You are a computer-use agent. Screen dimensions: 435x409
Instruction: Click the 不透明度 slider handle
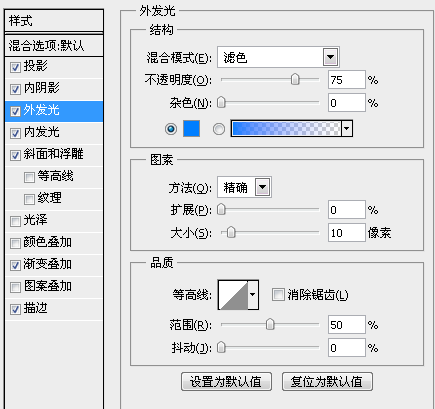click(x=295, y=80)
